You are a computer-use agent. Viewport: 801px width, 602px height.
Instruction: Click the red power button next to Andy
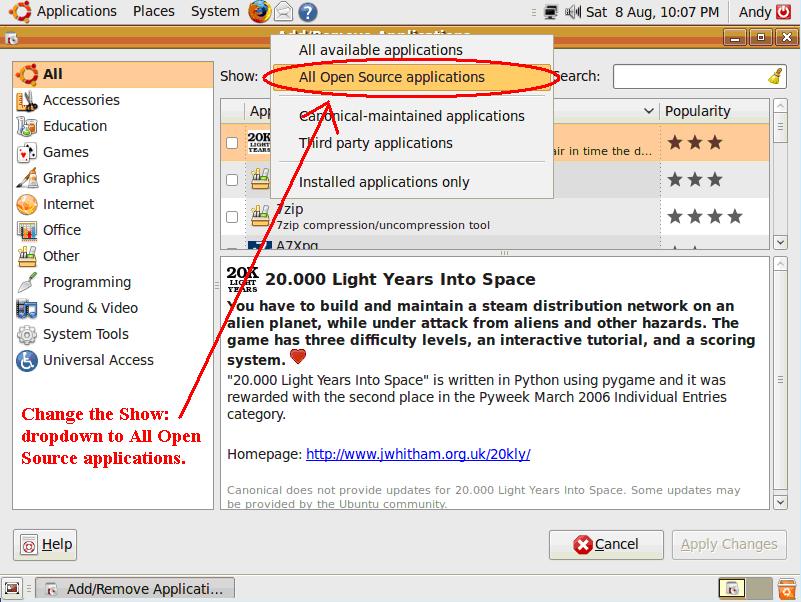784,12
